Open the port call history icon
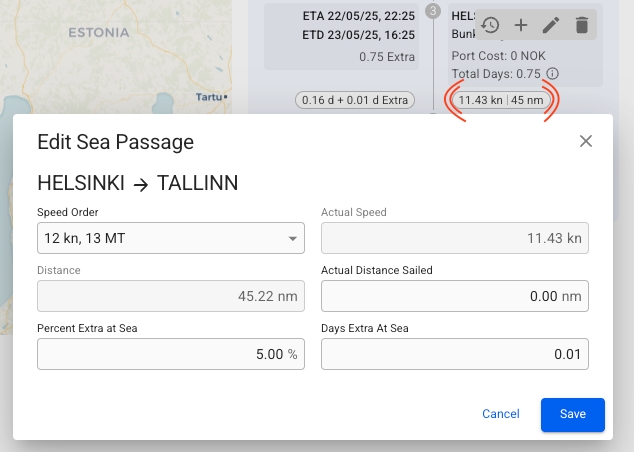634x452 pixels. pyautogui.click(x=490, y=25)
